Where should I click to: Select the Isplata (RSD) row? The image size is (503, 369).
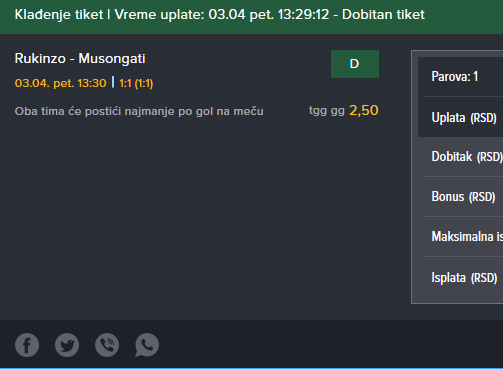pos(460,277)
